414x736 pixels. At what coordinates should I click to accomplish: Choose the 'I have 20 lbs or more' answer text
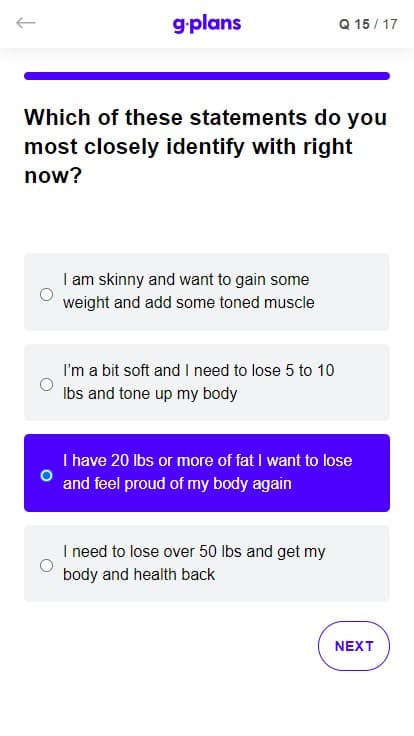point(207,472)
